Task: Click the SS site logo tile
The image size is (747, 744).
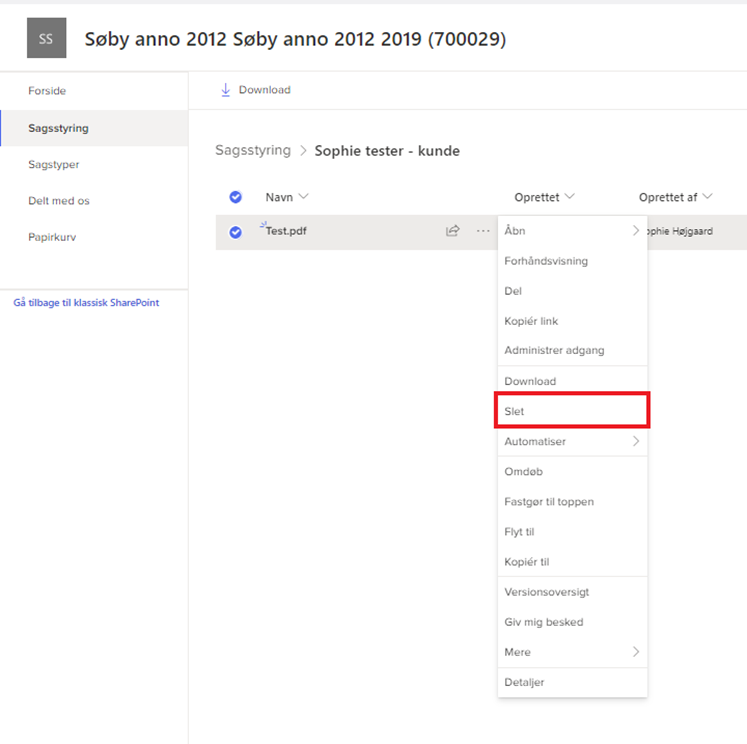Action: [x=46, y=39]
